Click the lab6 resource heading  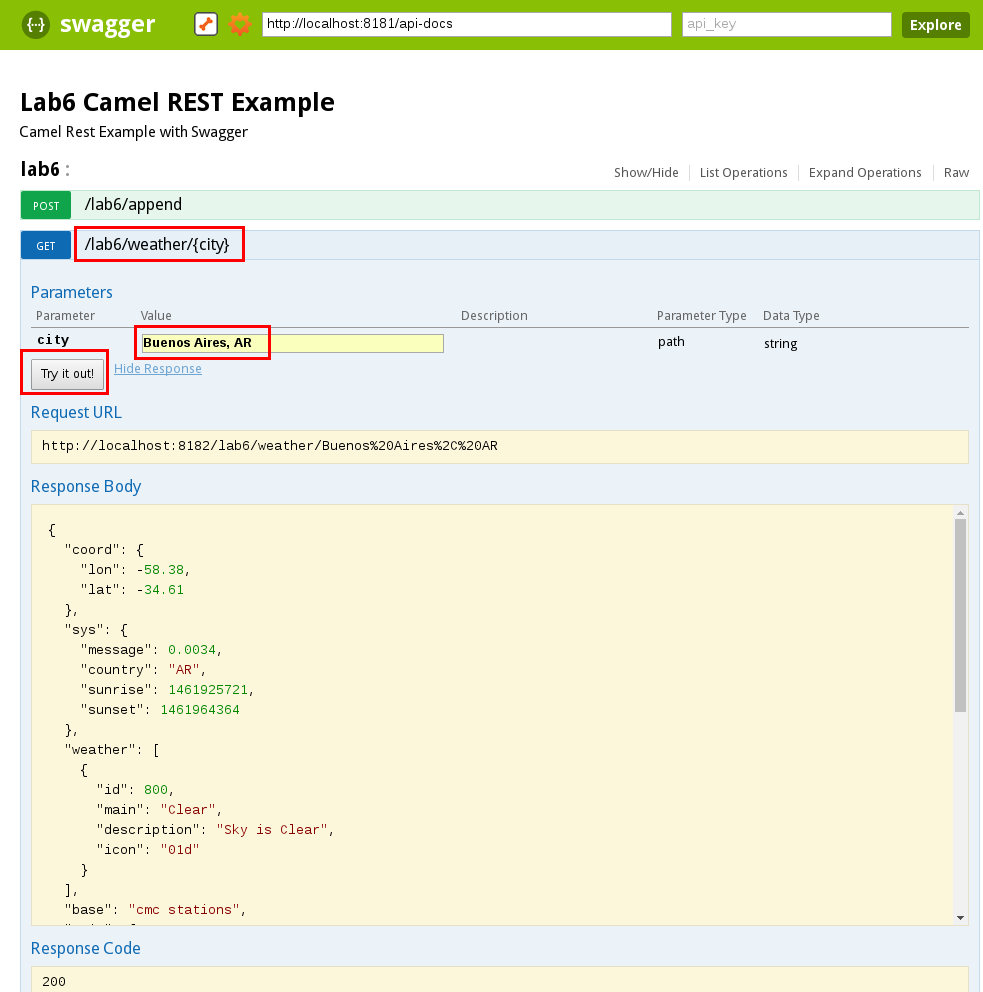coord(40,170)
